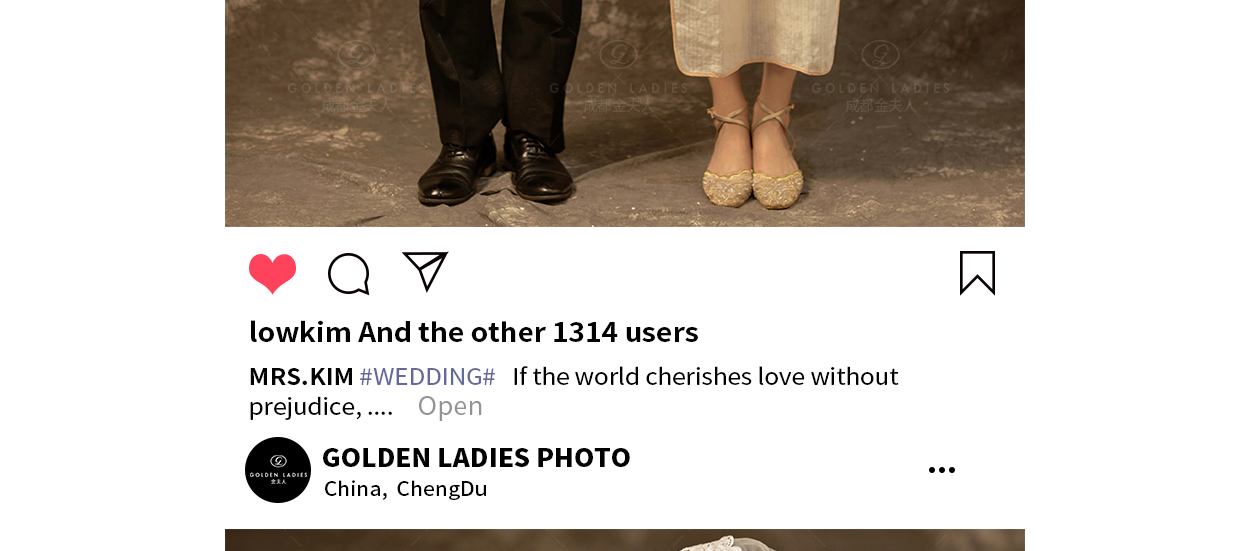Share the post with the paper plane icon
The width and height of the screenshot is (1250, 551).
[x=425, y=271]
